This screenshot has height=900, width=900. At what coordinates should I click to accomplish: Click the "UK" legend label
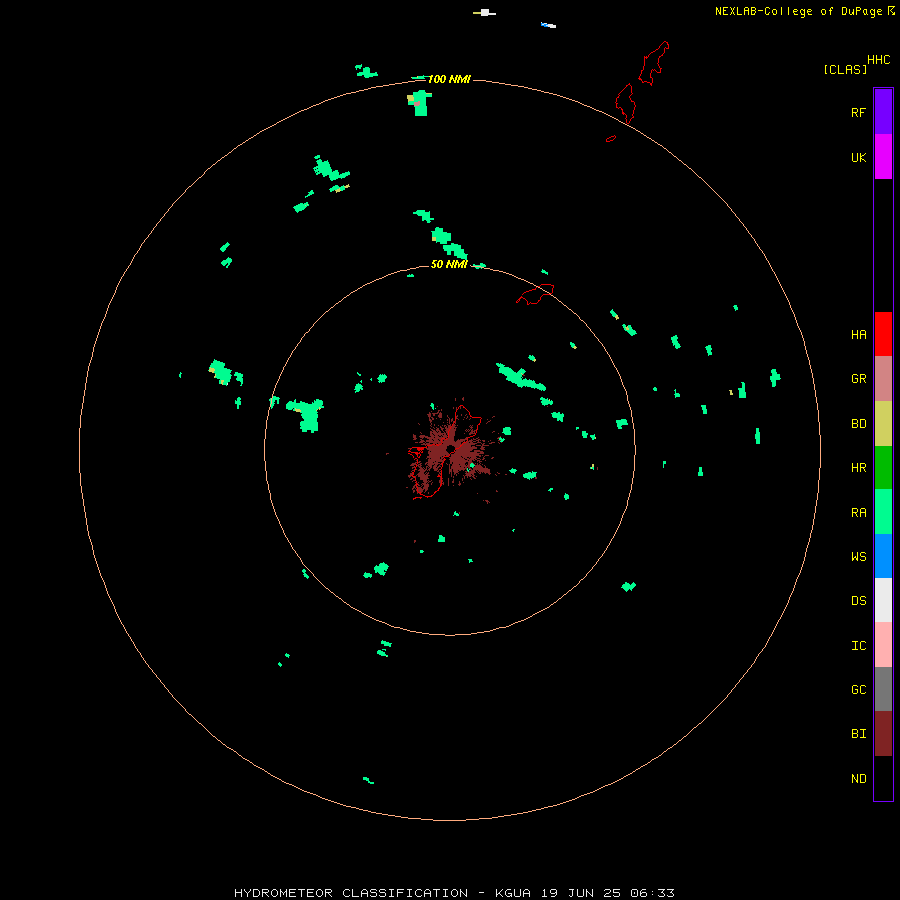pyautogui.click(x=858, y=158)
